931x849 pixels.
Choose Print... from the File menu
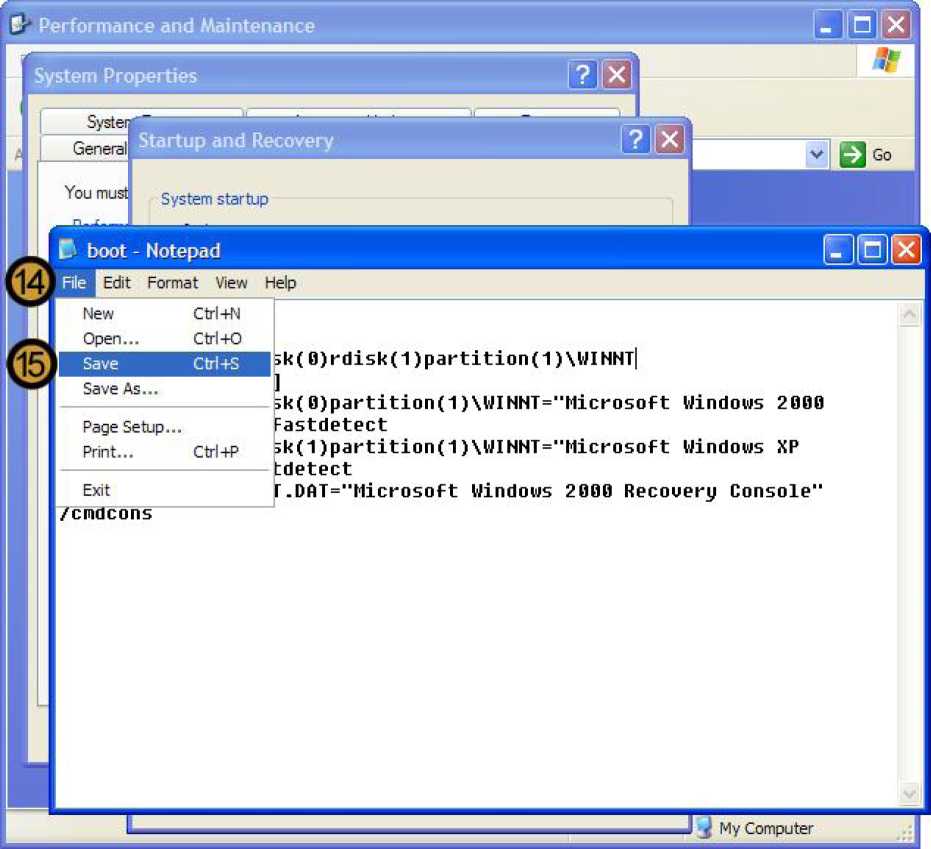[165, 452]
